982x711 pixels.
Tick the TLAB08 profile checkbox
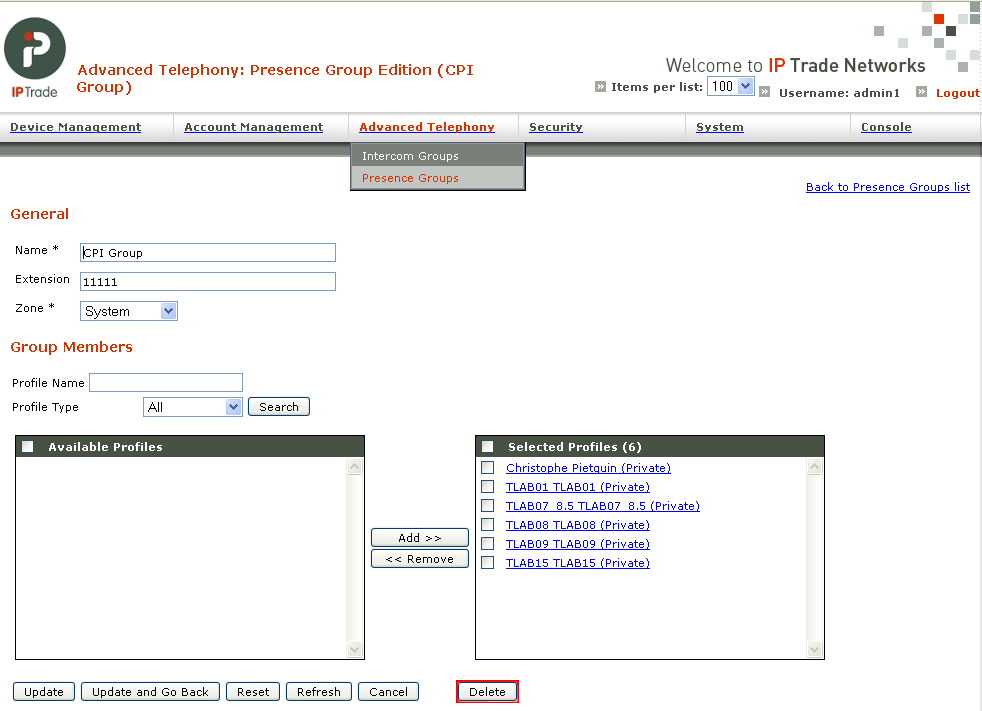pos(487,525)
